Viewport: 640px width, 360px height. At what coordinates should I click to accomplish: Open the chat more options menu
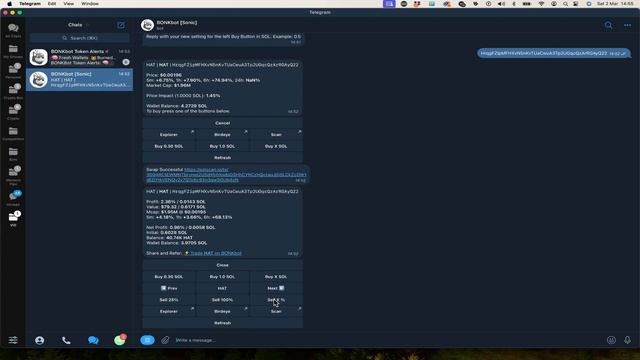pos(627,25)
